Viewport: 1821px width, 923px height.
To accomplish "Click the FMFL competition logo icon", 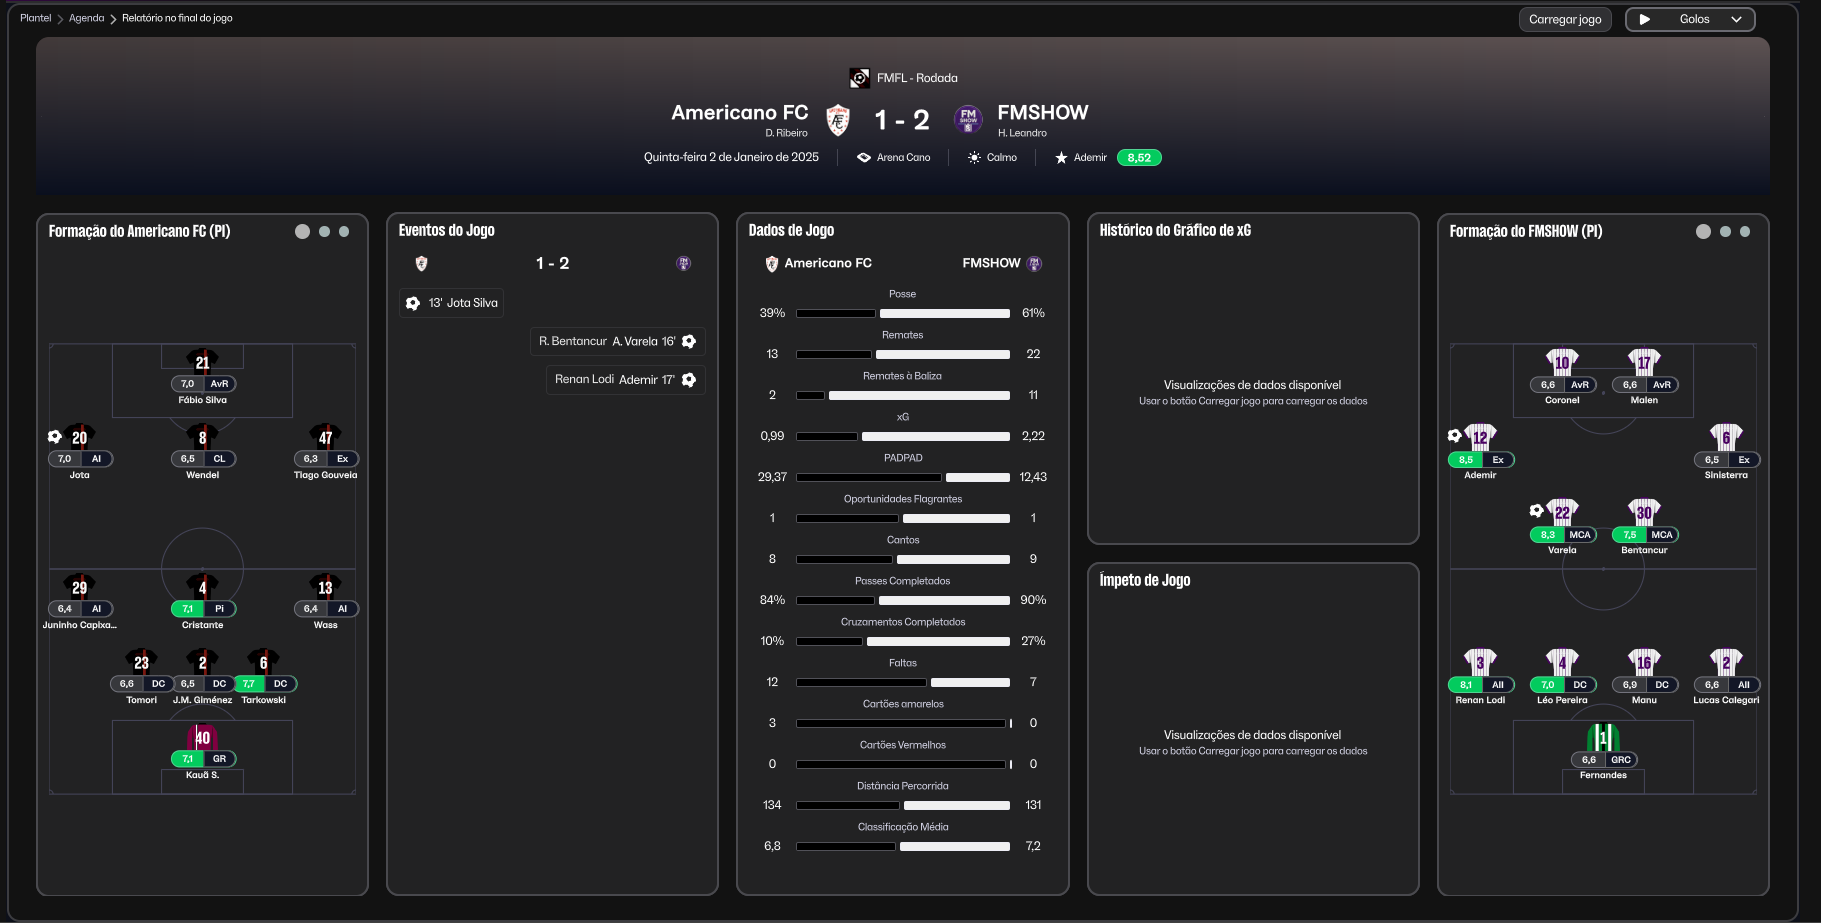I will point(859,78).
